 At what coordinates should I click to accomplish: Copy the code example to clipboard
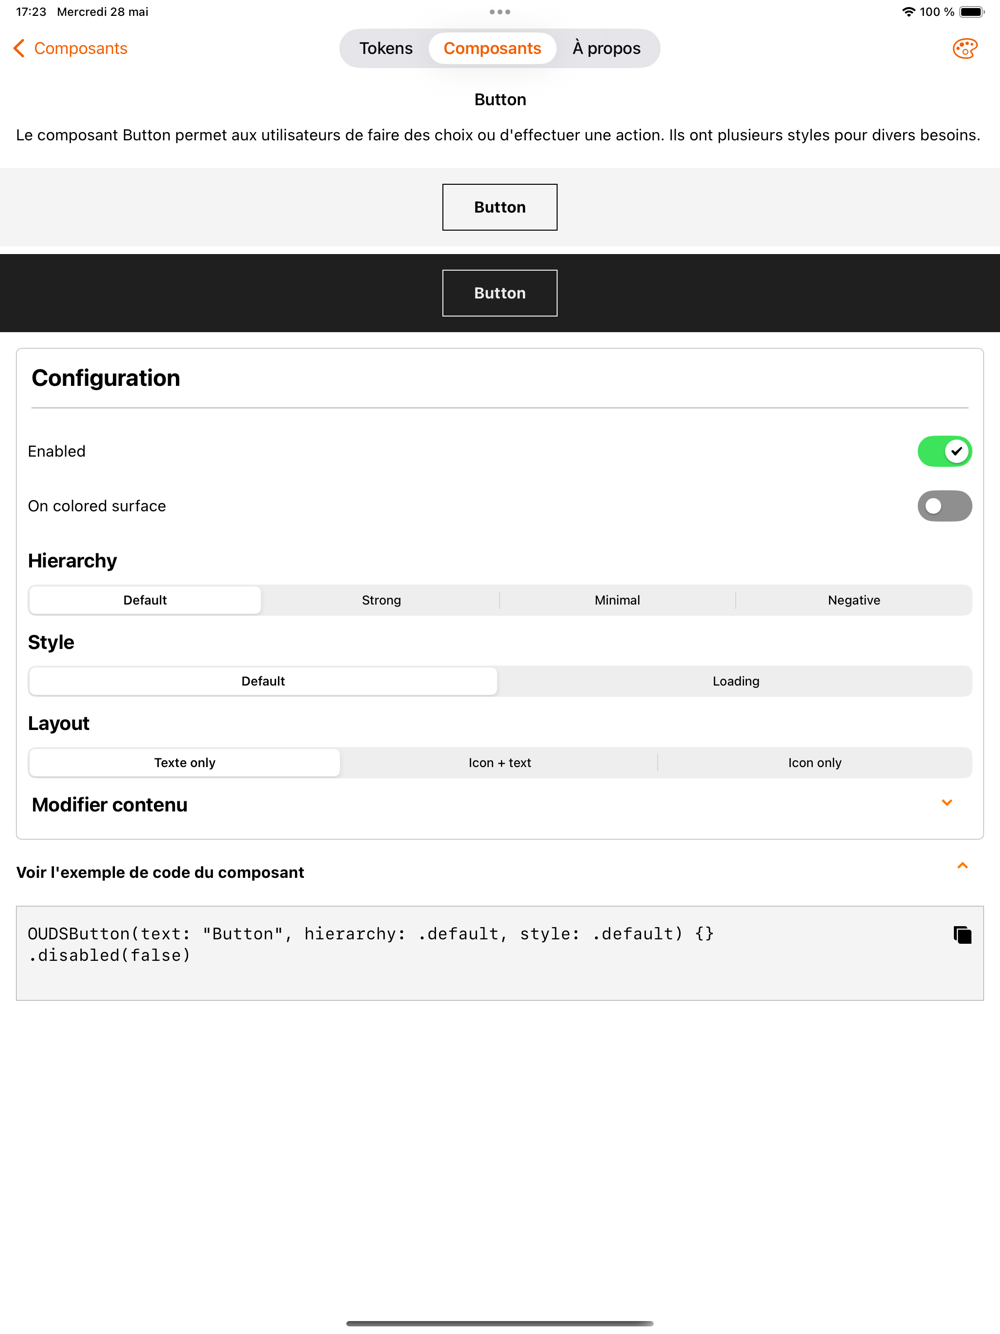tap(962, 935)
